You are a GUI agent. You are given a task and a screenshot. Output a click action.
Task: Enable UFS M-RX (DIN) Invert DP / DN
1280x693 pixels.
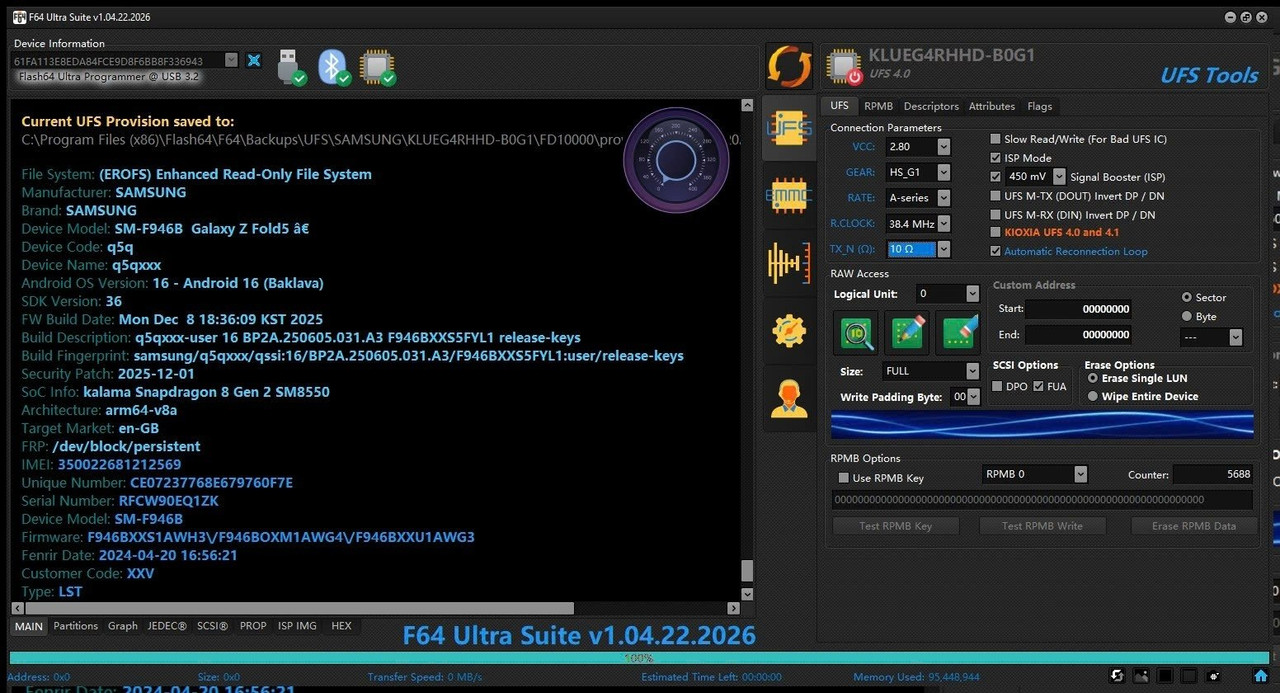(x=996, y=215)
